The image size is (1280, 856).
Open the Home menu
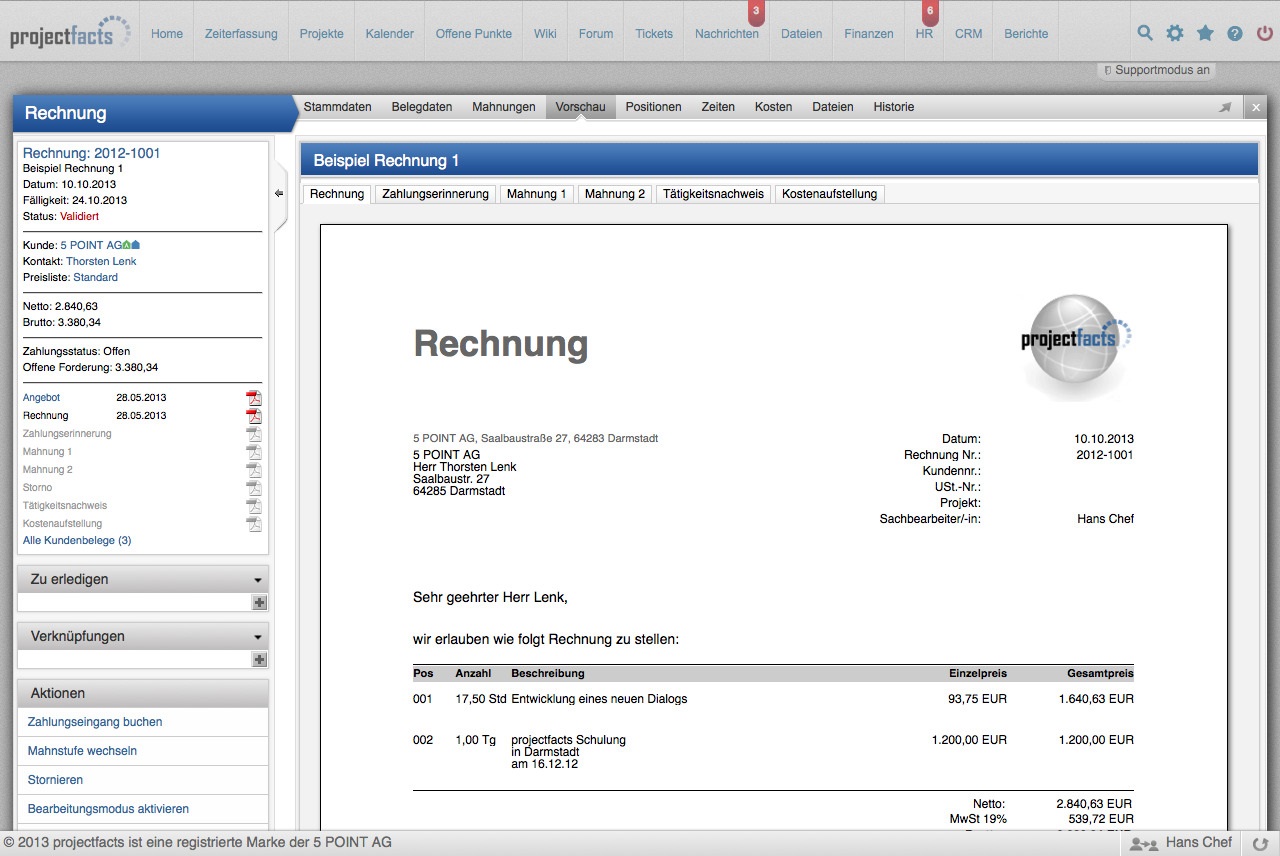click(x=167, y=33)
